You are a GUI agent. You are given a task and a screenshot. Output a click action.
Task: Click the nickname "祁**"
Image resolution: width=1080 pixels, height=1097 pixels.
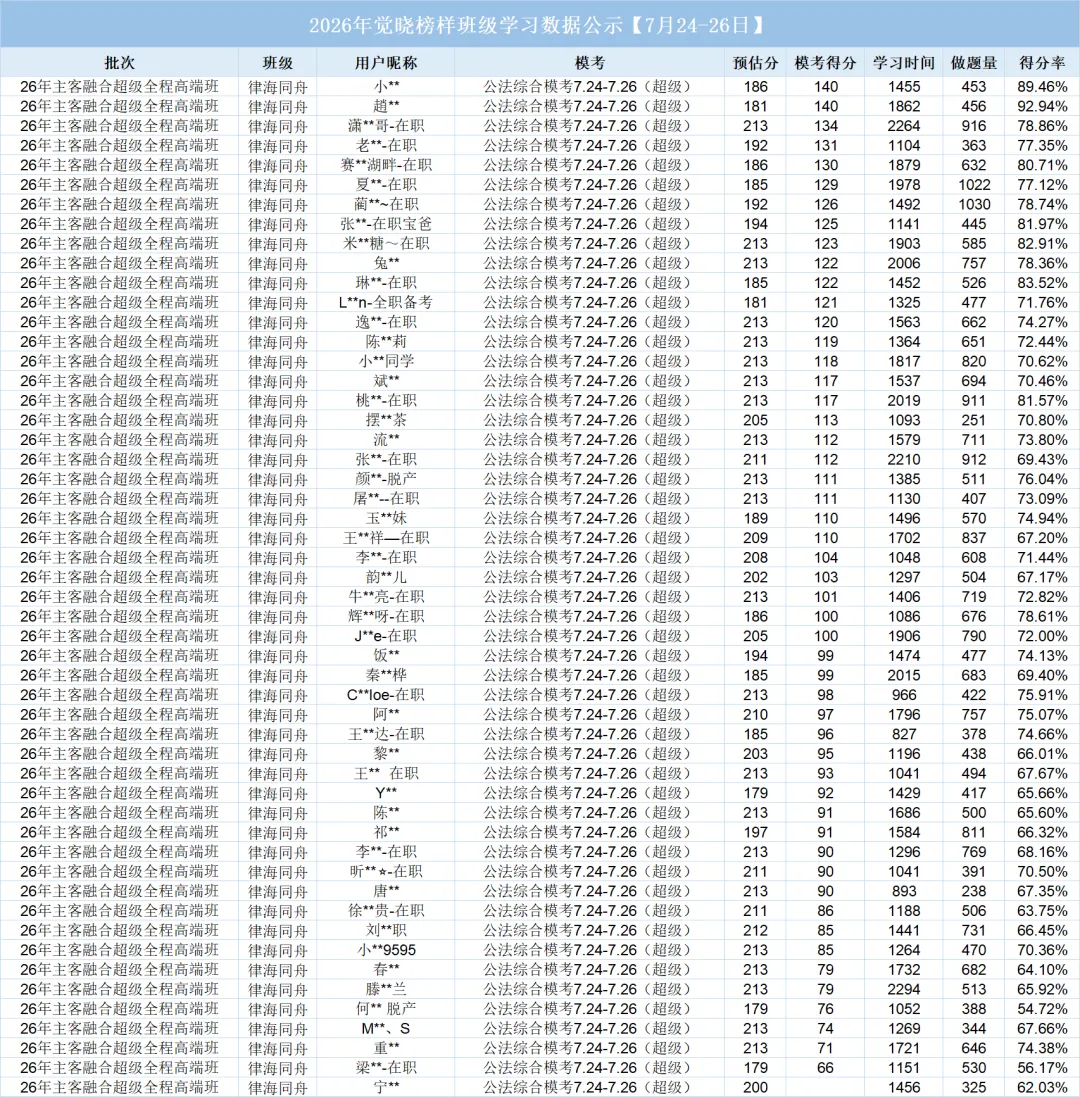(386, 832)
